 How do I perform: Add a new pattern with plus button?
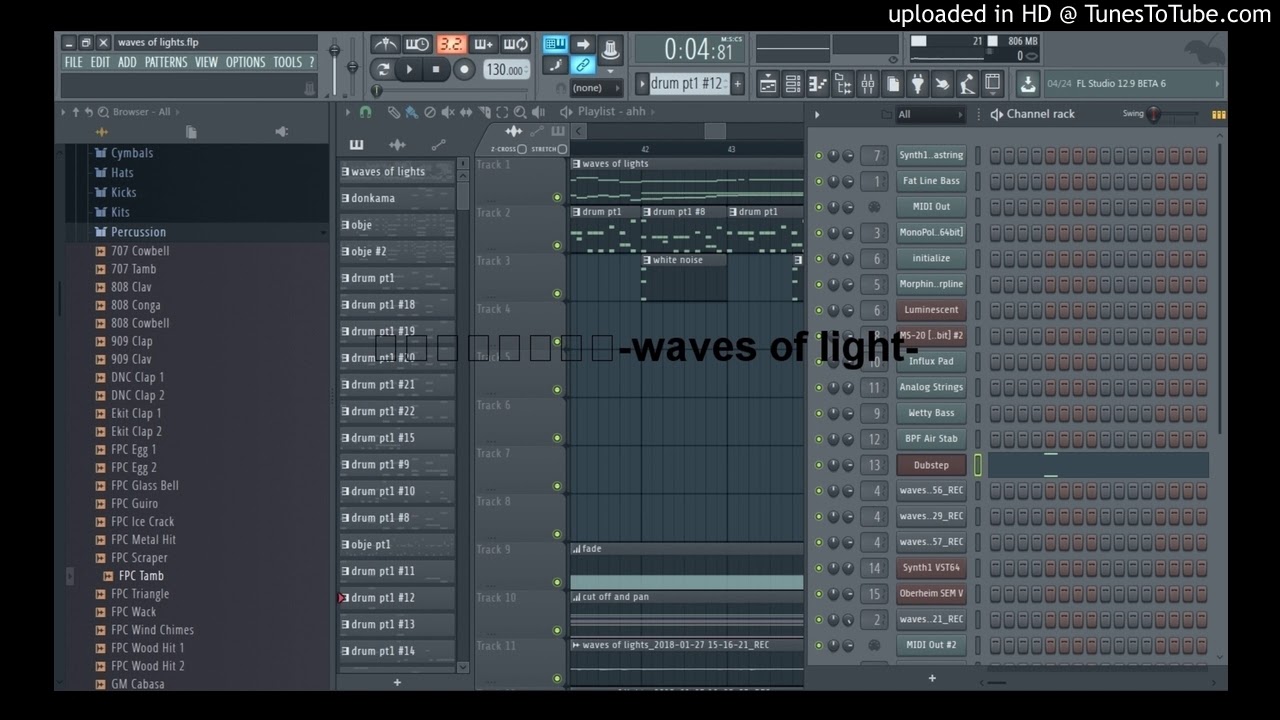pyautogui.click(x=737, y=84)
